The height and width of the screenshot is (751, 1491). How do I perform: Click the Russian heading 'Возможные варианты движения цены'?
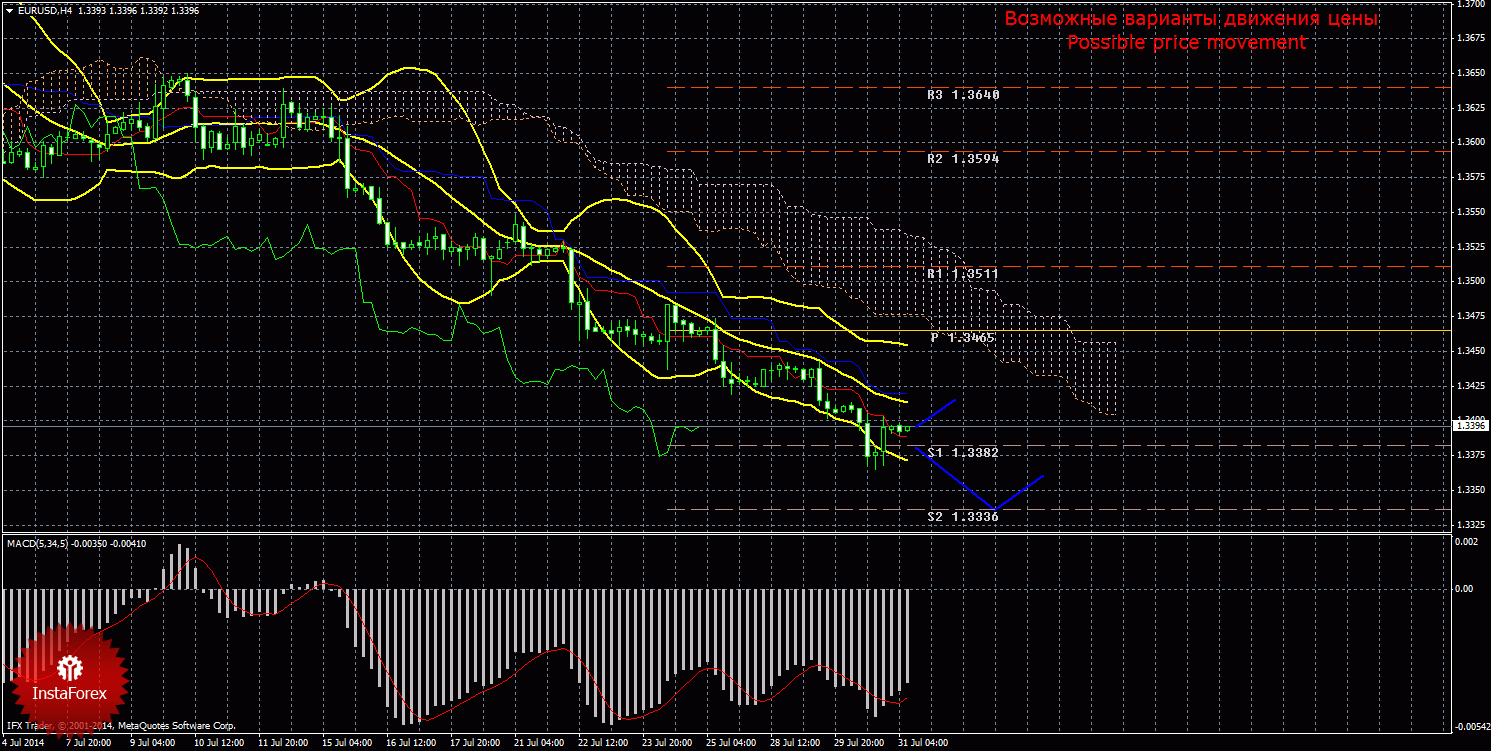(x=1191, y=19)
